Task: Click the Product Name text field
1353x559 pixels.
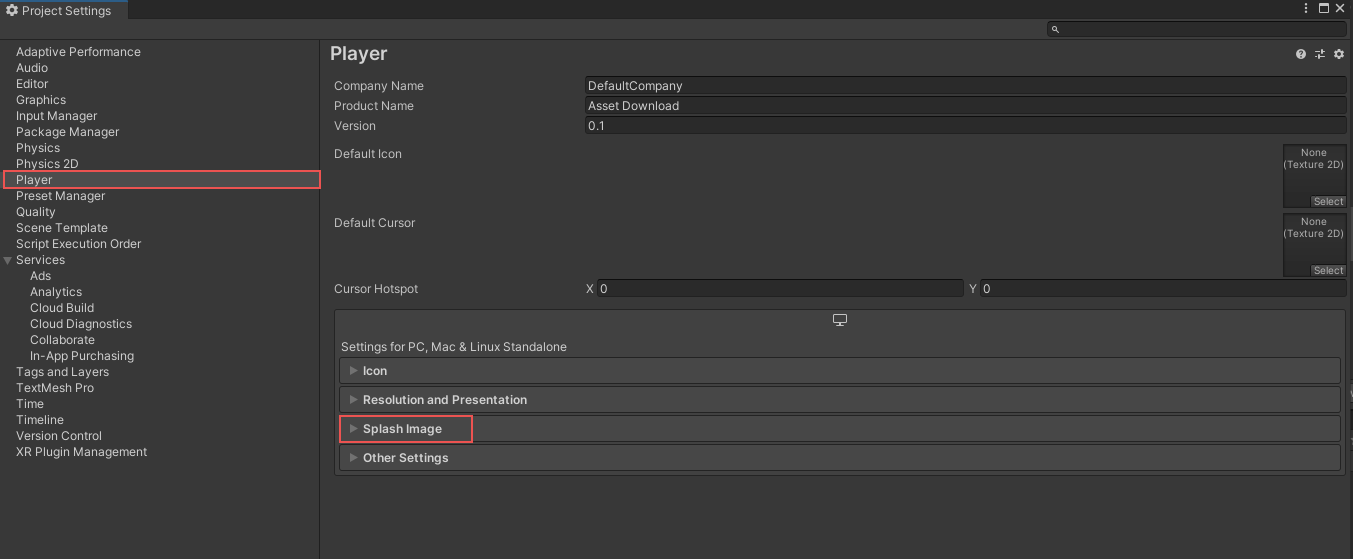Action: 965,106
